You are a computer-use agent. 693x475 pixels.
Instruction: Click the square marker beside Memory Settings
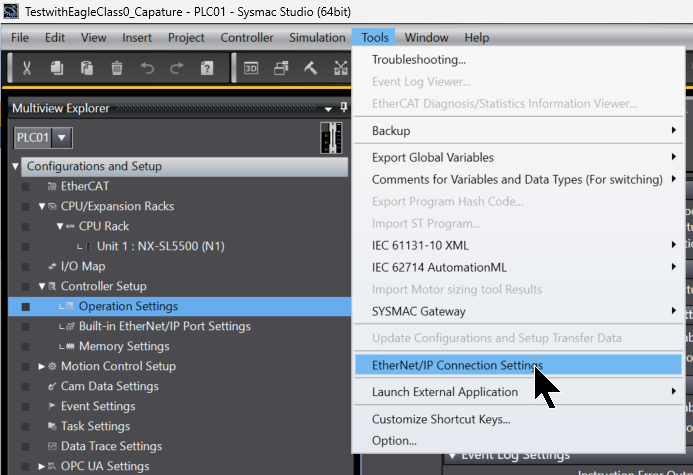tap(26, 347)
